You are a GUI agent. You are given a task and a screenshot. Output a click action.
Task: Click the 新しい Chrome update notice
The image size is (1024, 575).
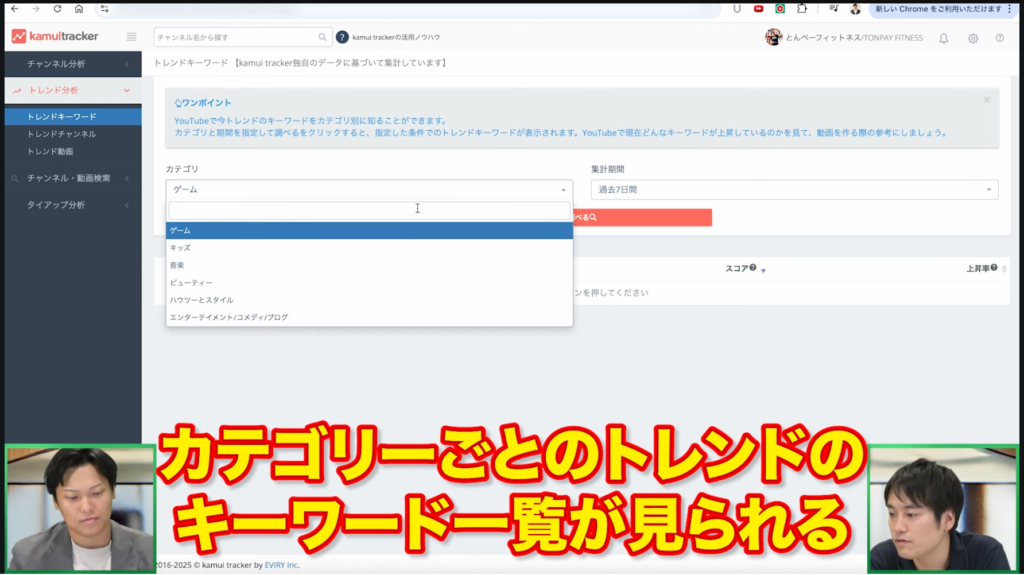(938, 8)
